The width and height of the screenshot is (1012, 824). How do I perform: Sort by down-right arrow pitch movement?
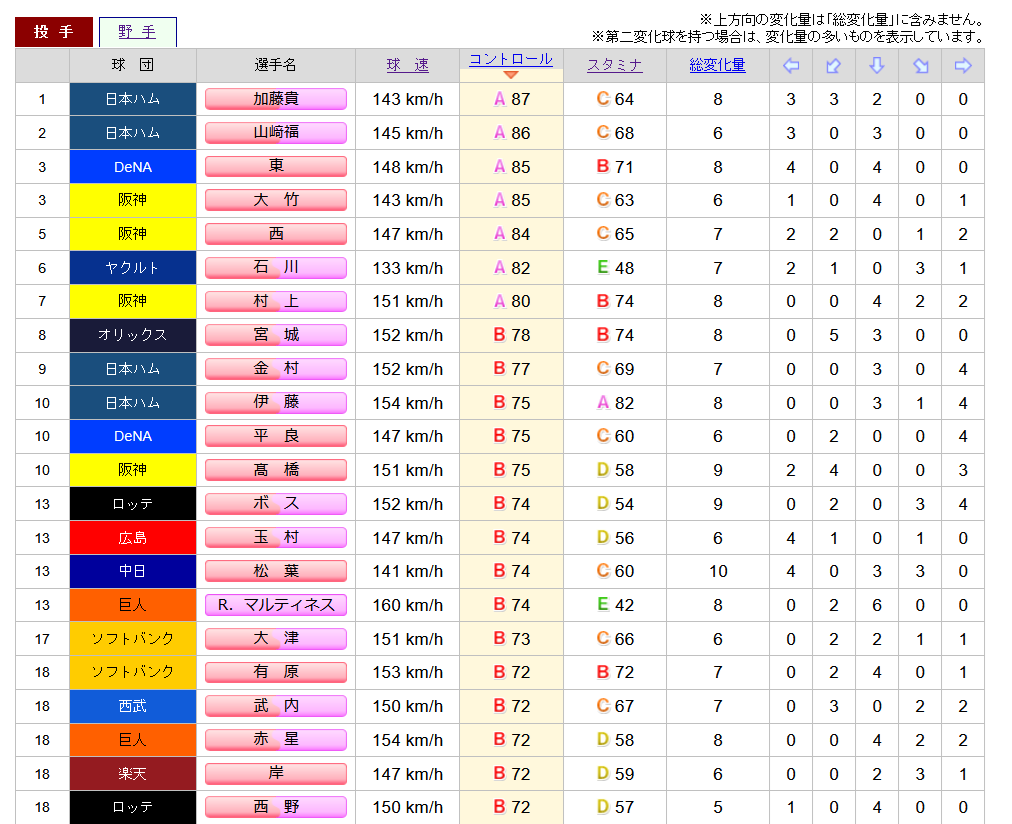(920, 66)
